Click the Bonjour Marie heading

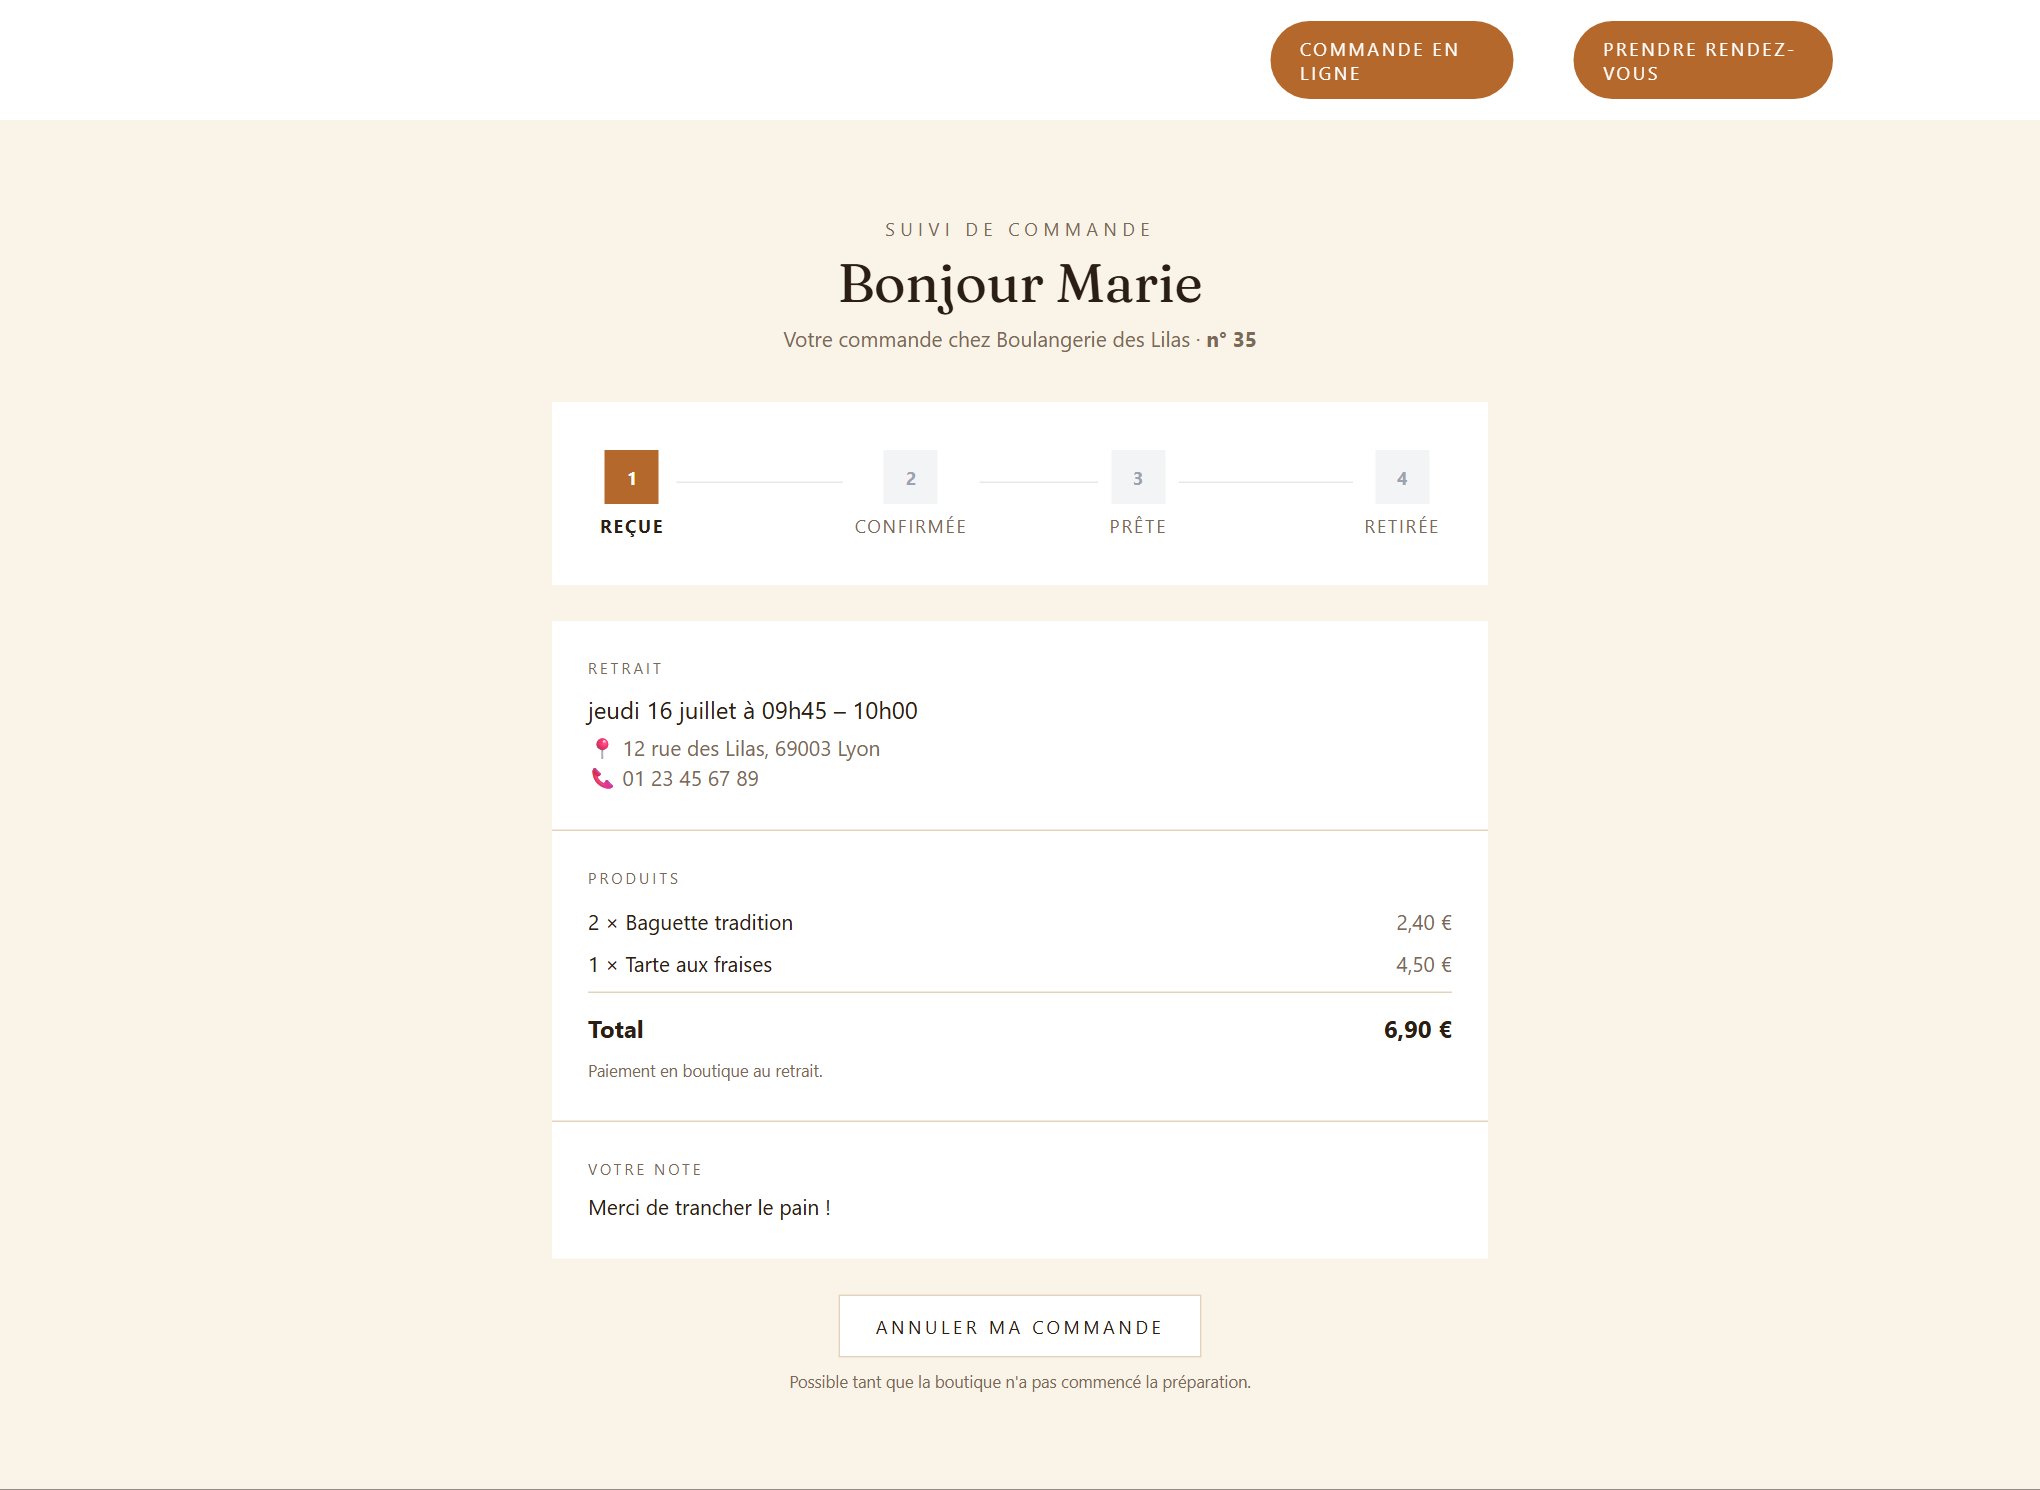point(1020,284)
